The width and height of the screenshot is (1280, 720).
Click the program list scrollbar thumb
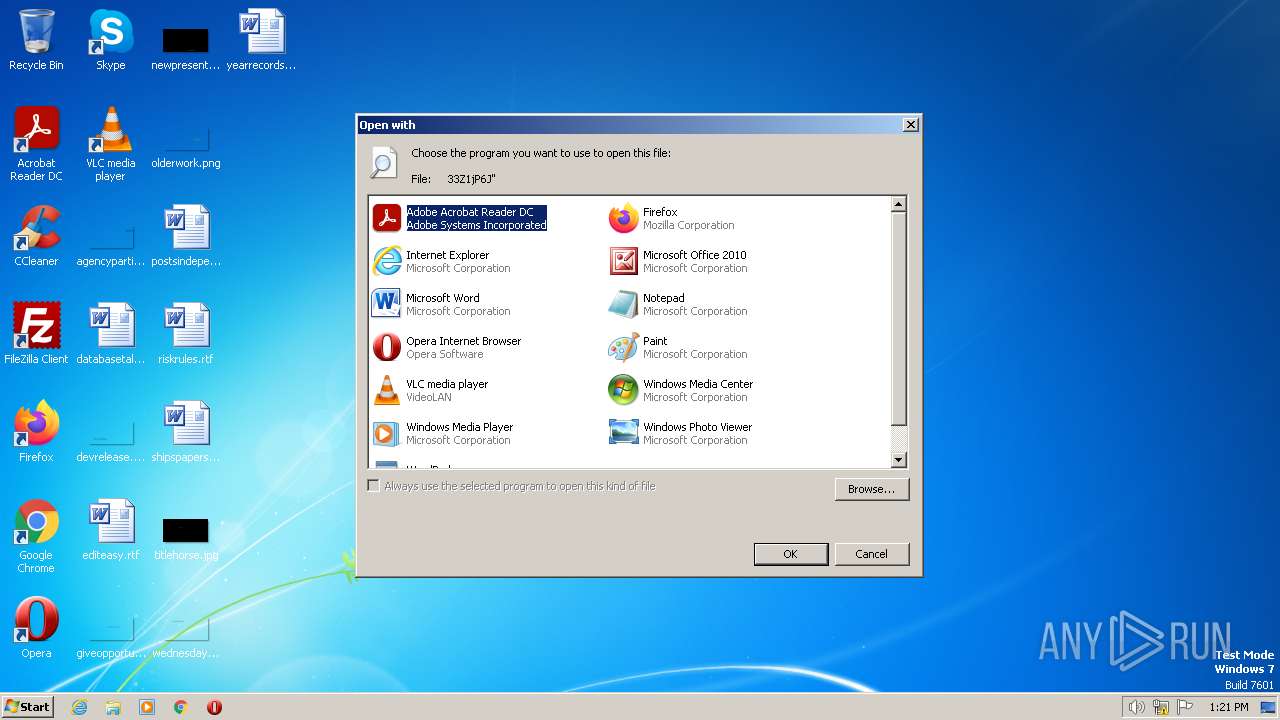coord(898,318)
